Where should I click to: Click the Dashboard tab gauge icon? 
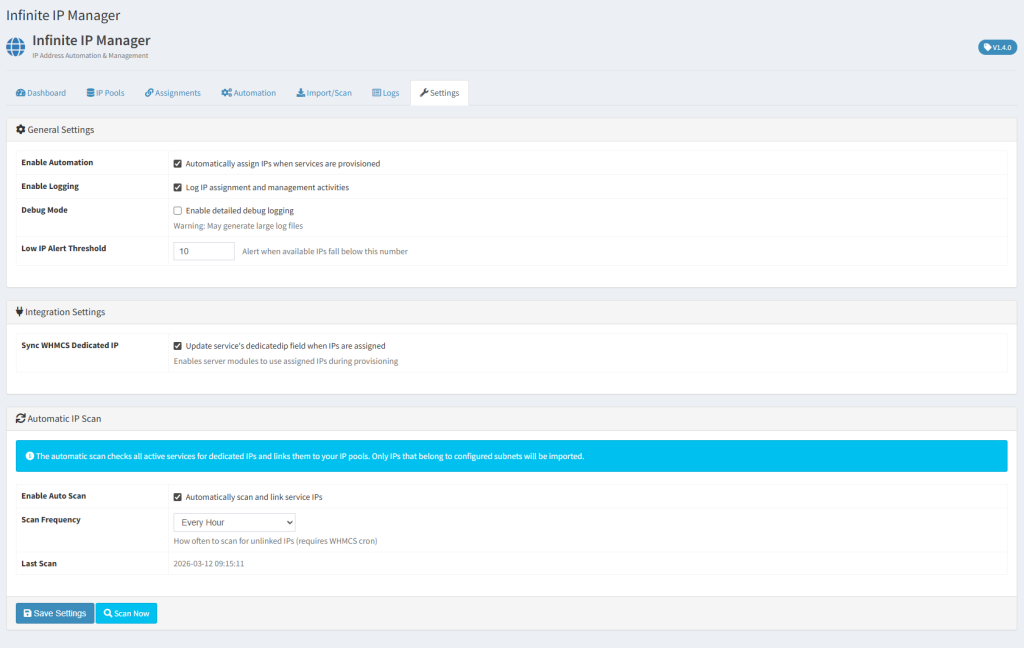tap(20, 93)
